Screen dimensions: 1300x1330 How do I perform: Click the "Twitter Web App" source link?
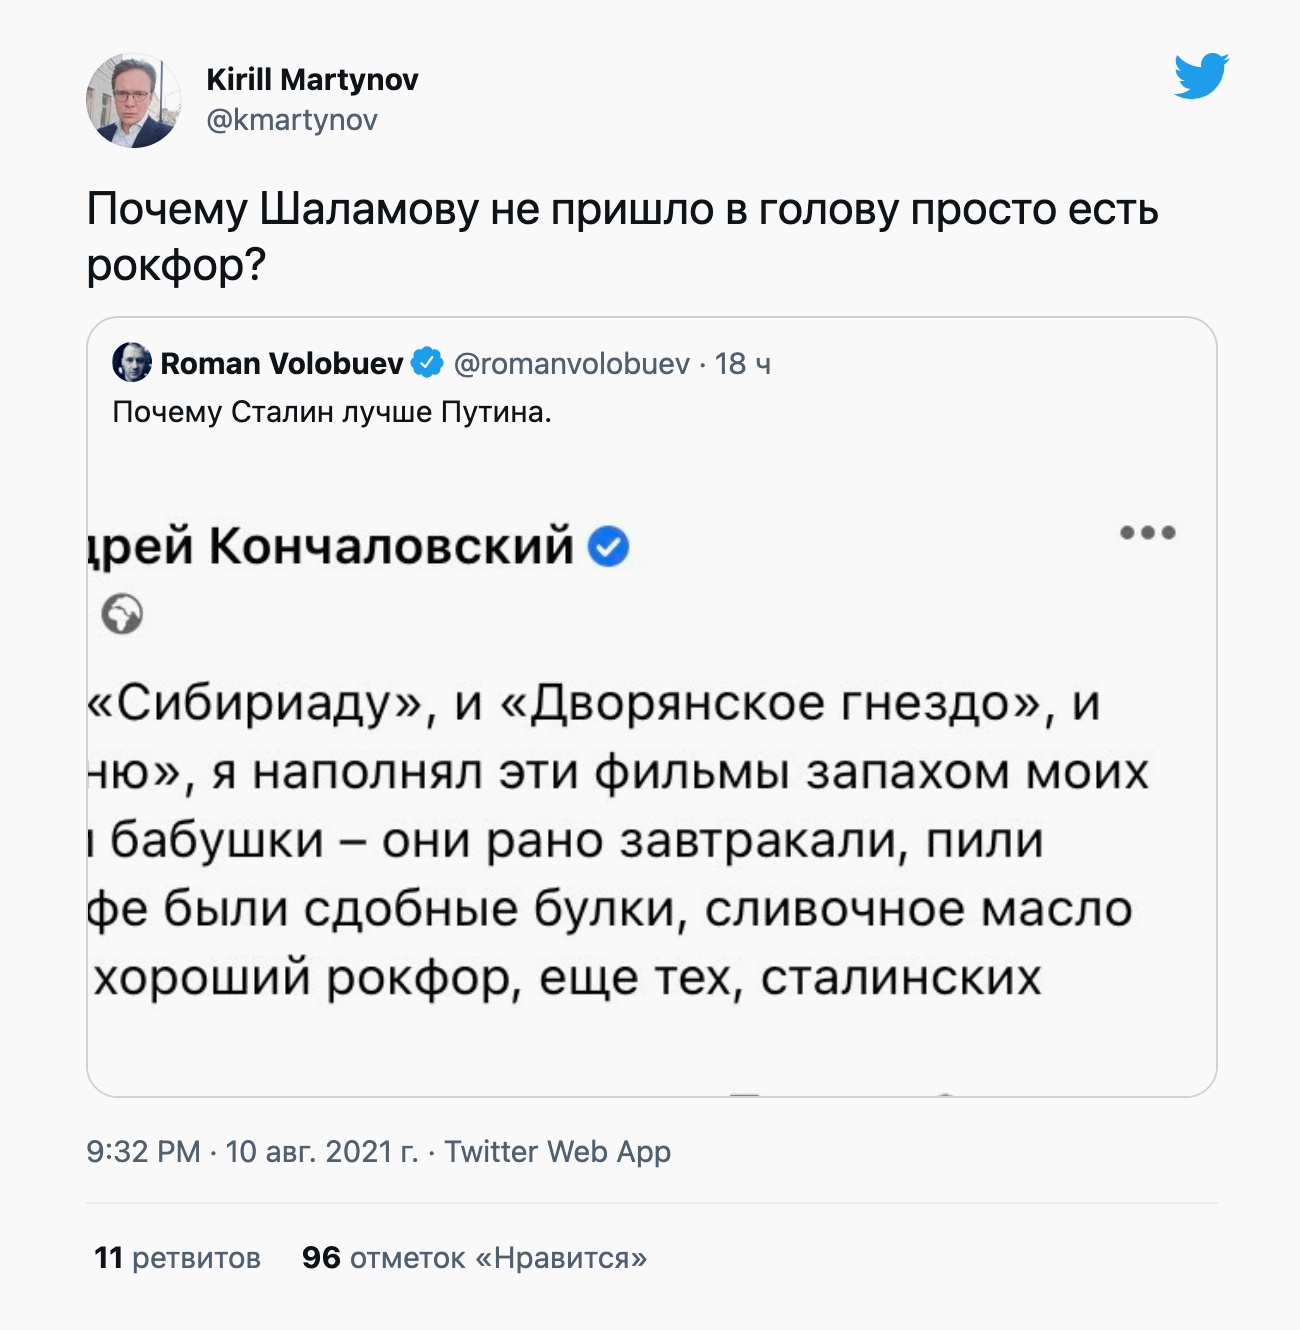coord(558,1152)
